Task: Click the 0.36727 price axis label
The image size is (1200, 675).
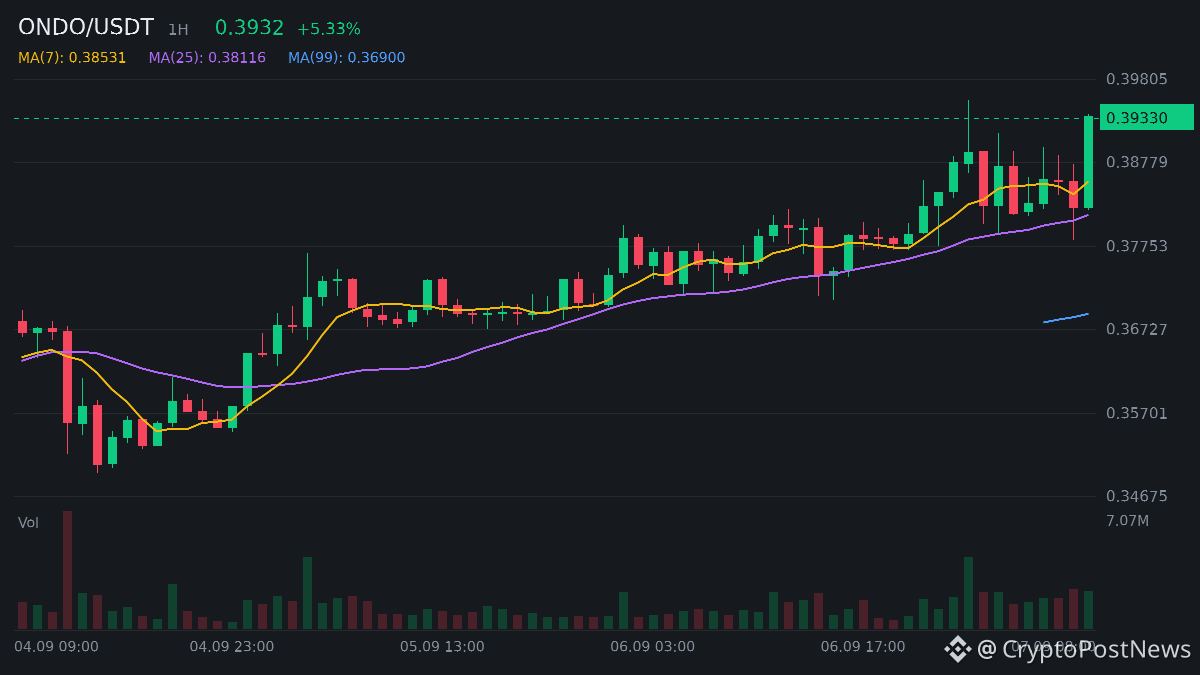Action: [1136, 329]
